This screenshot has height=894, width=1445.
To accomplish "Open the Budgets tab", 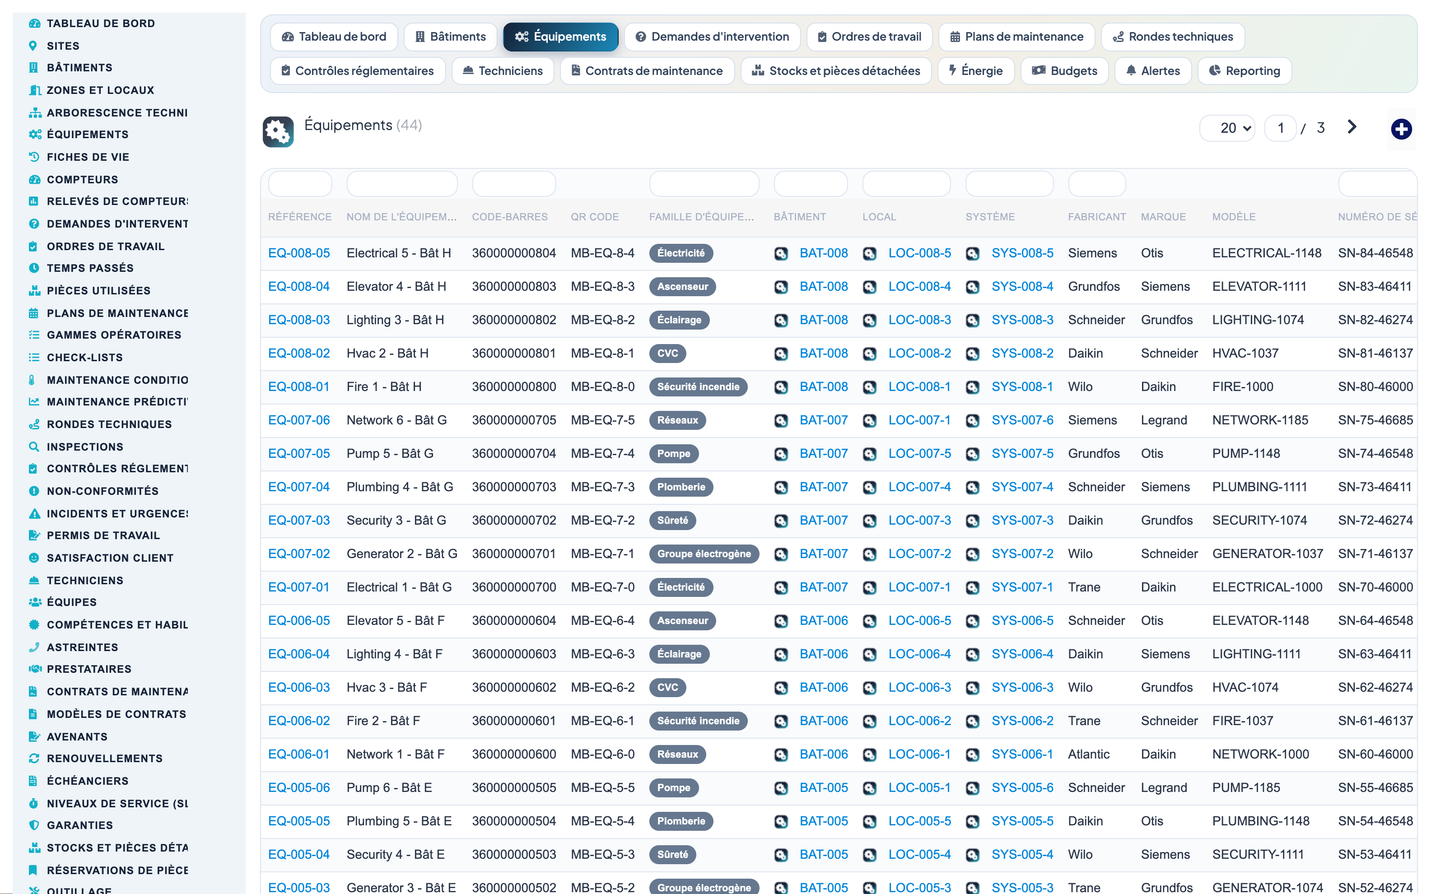I will tap(1065, 71).
